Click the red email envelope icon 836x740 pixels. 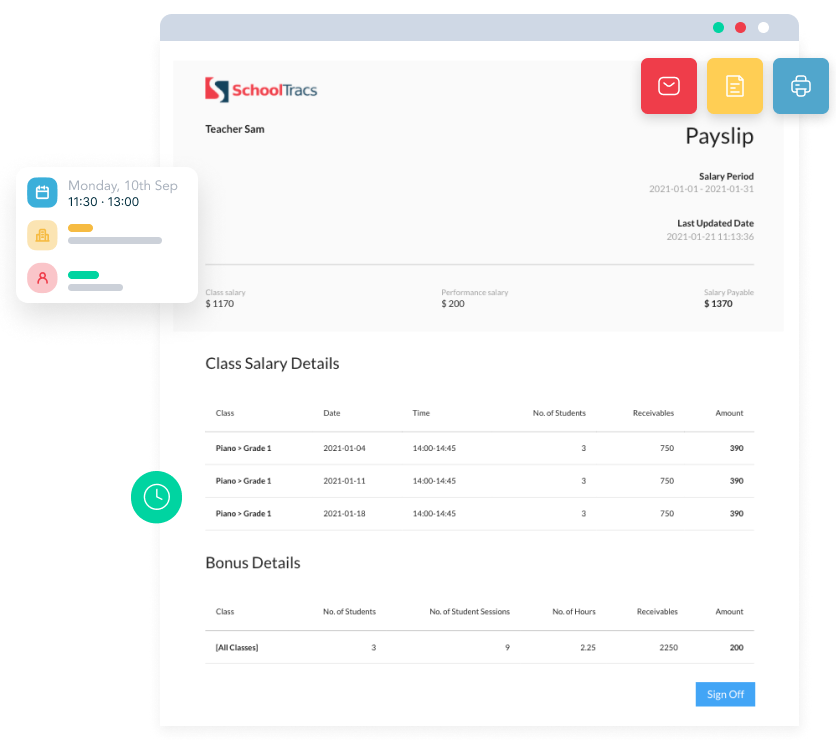tap(669, 86)
